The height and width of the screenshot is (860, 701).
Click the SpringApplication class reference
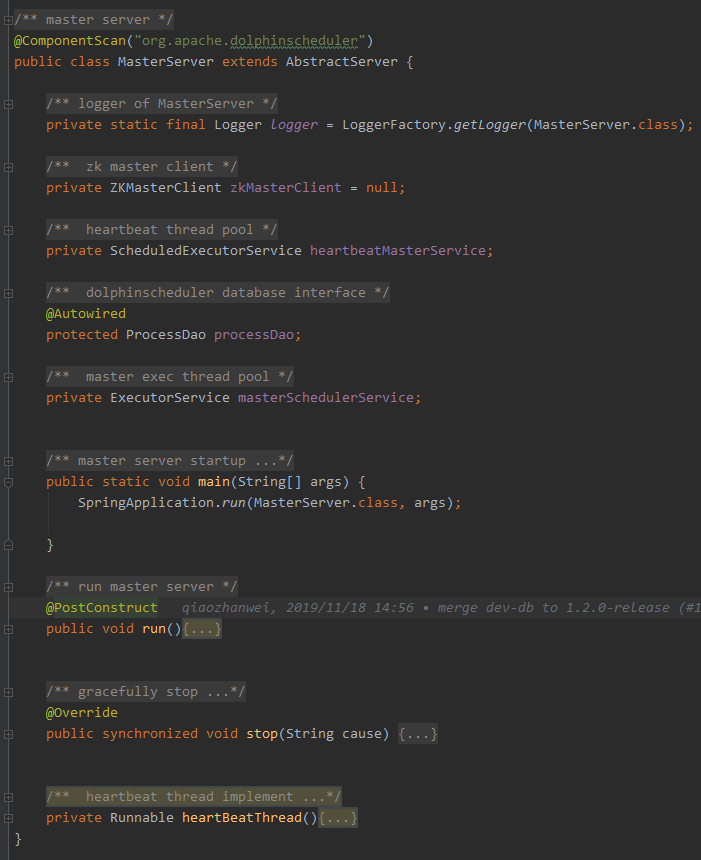146,503
